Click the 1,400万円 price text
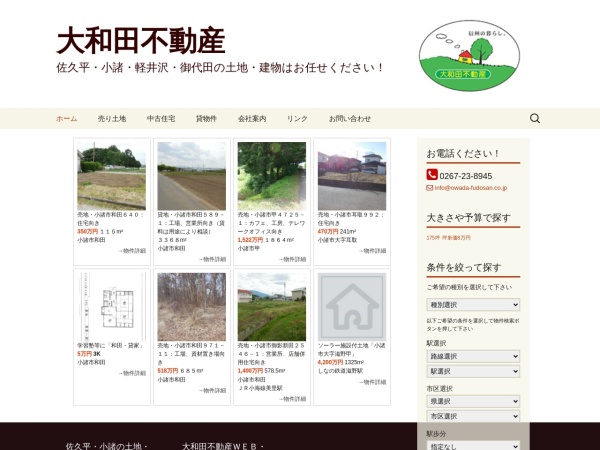The image size is (600, 450). pyautogui.click(x=250, y=371)
